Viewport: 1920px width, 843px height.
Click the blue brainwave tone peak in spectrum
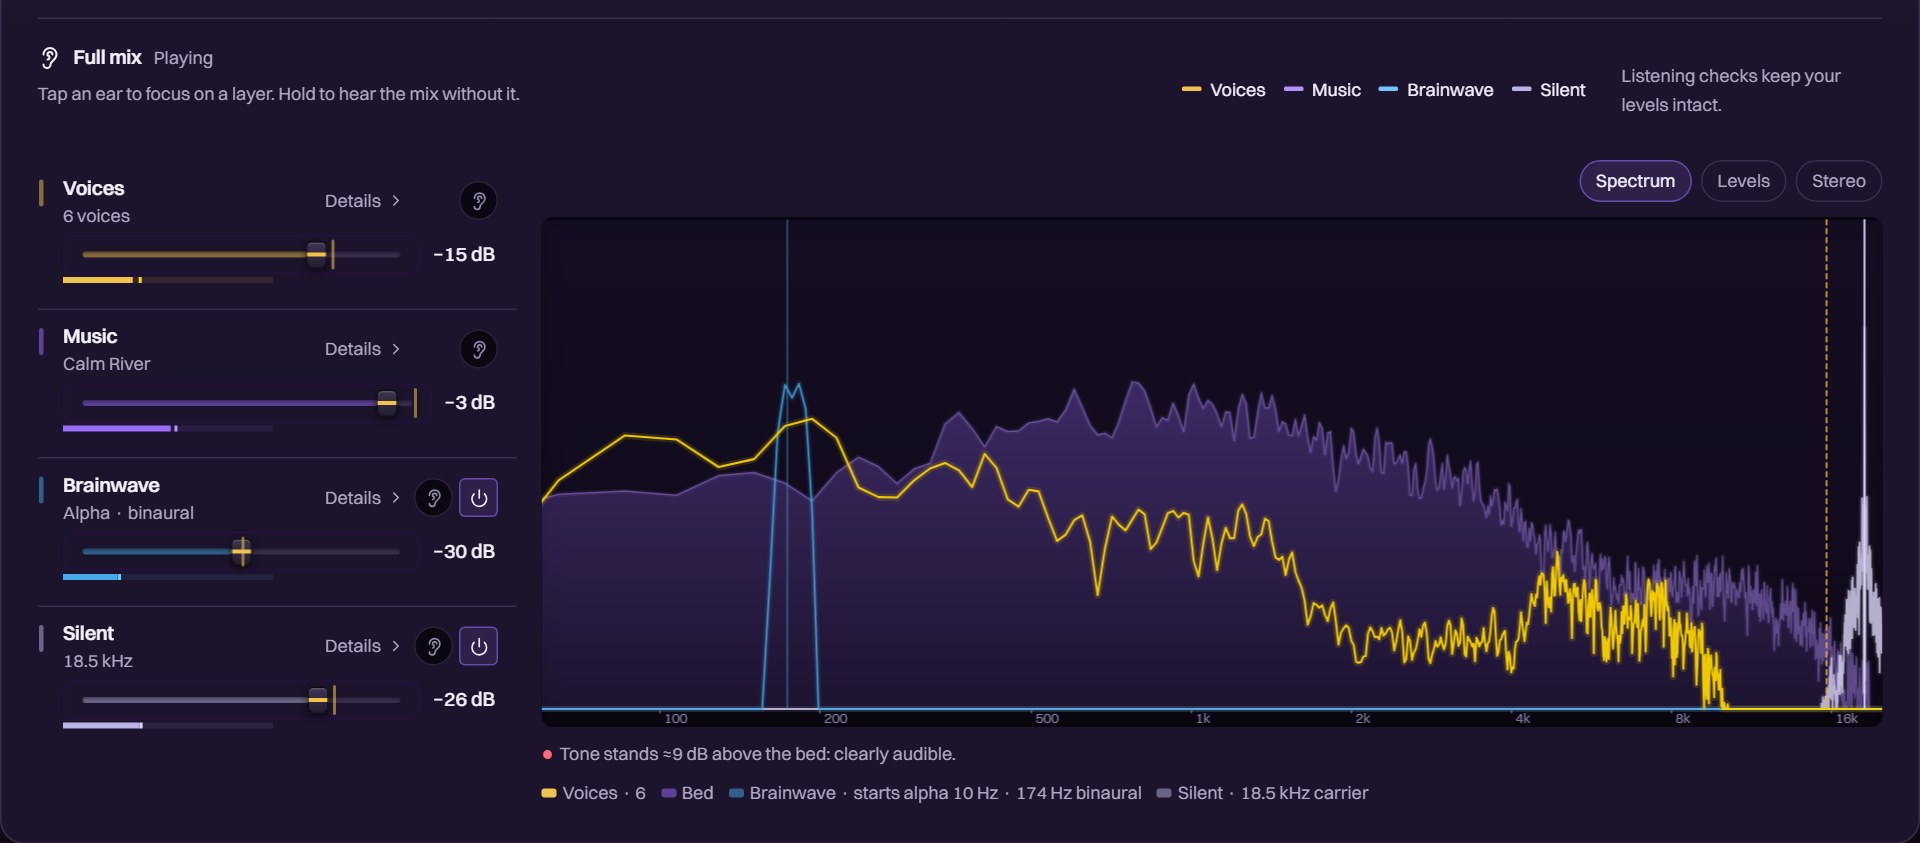792,390
